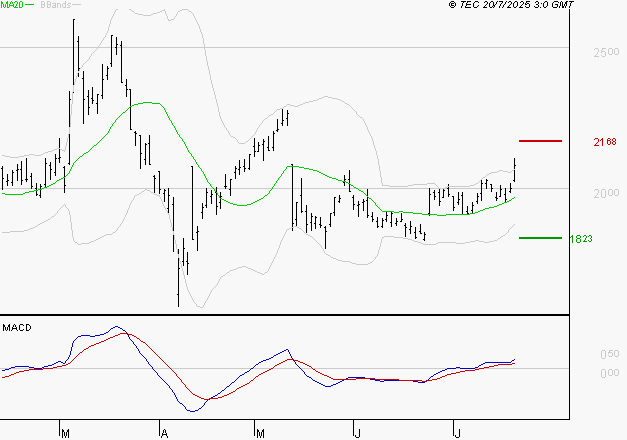
Task: Click the MA20 legend label
Action: tap(12, 5)
